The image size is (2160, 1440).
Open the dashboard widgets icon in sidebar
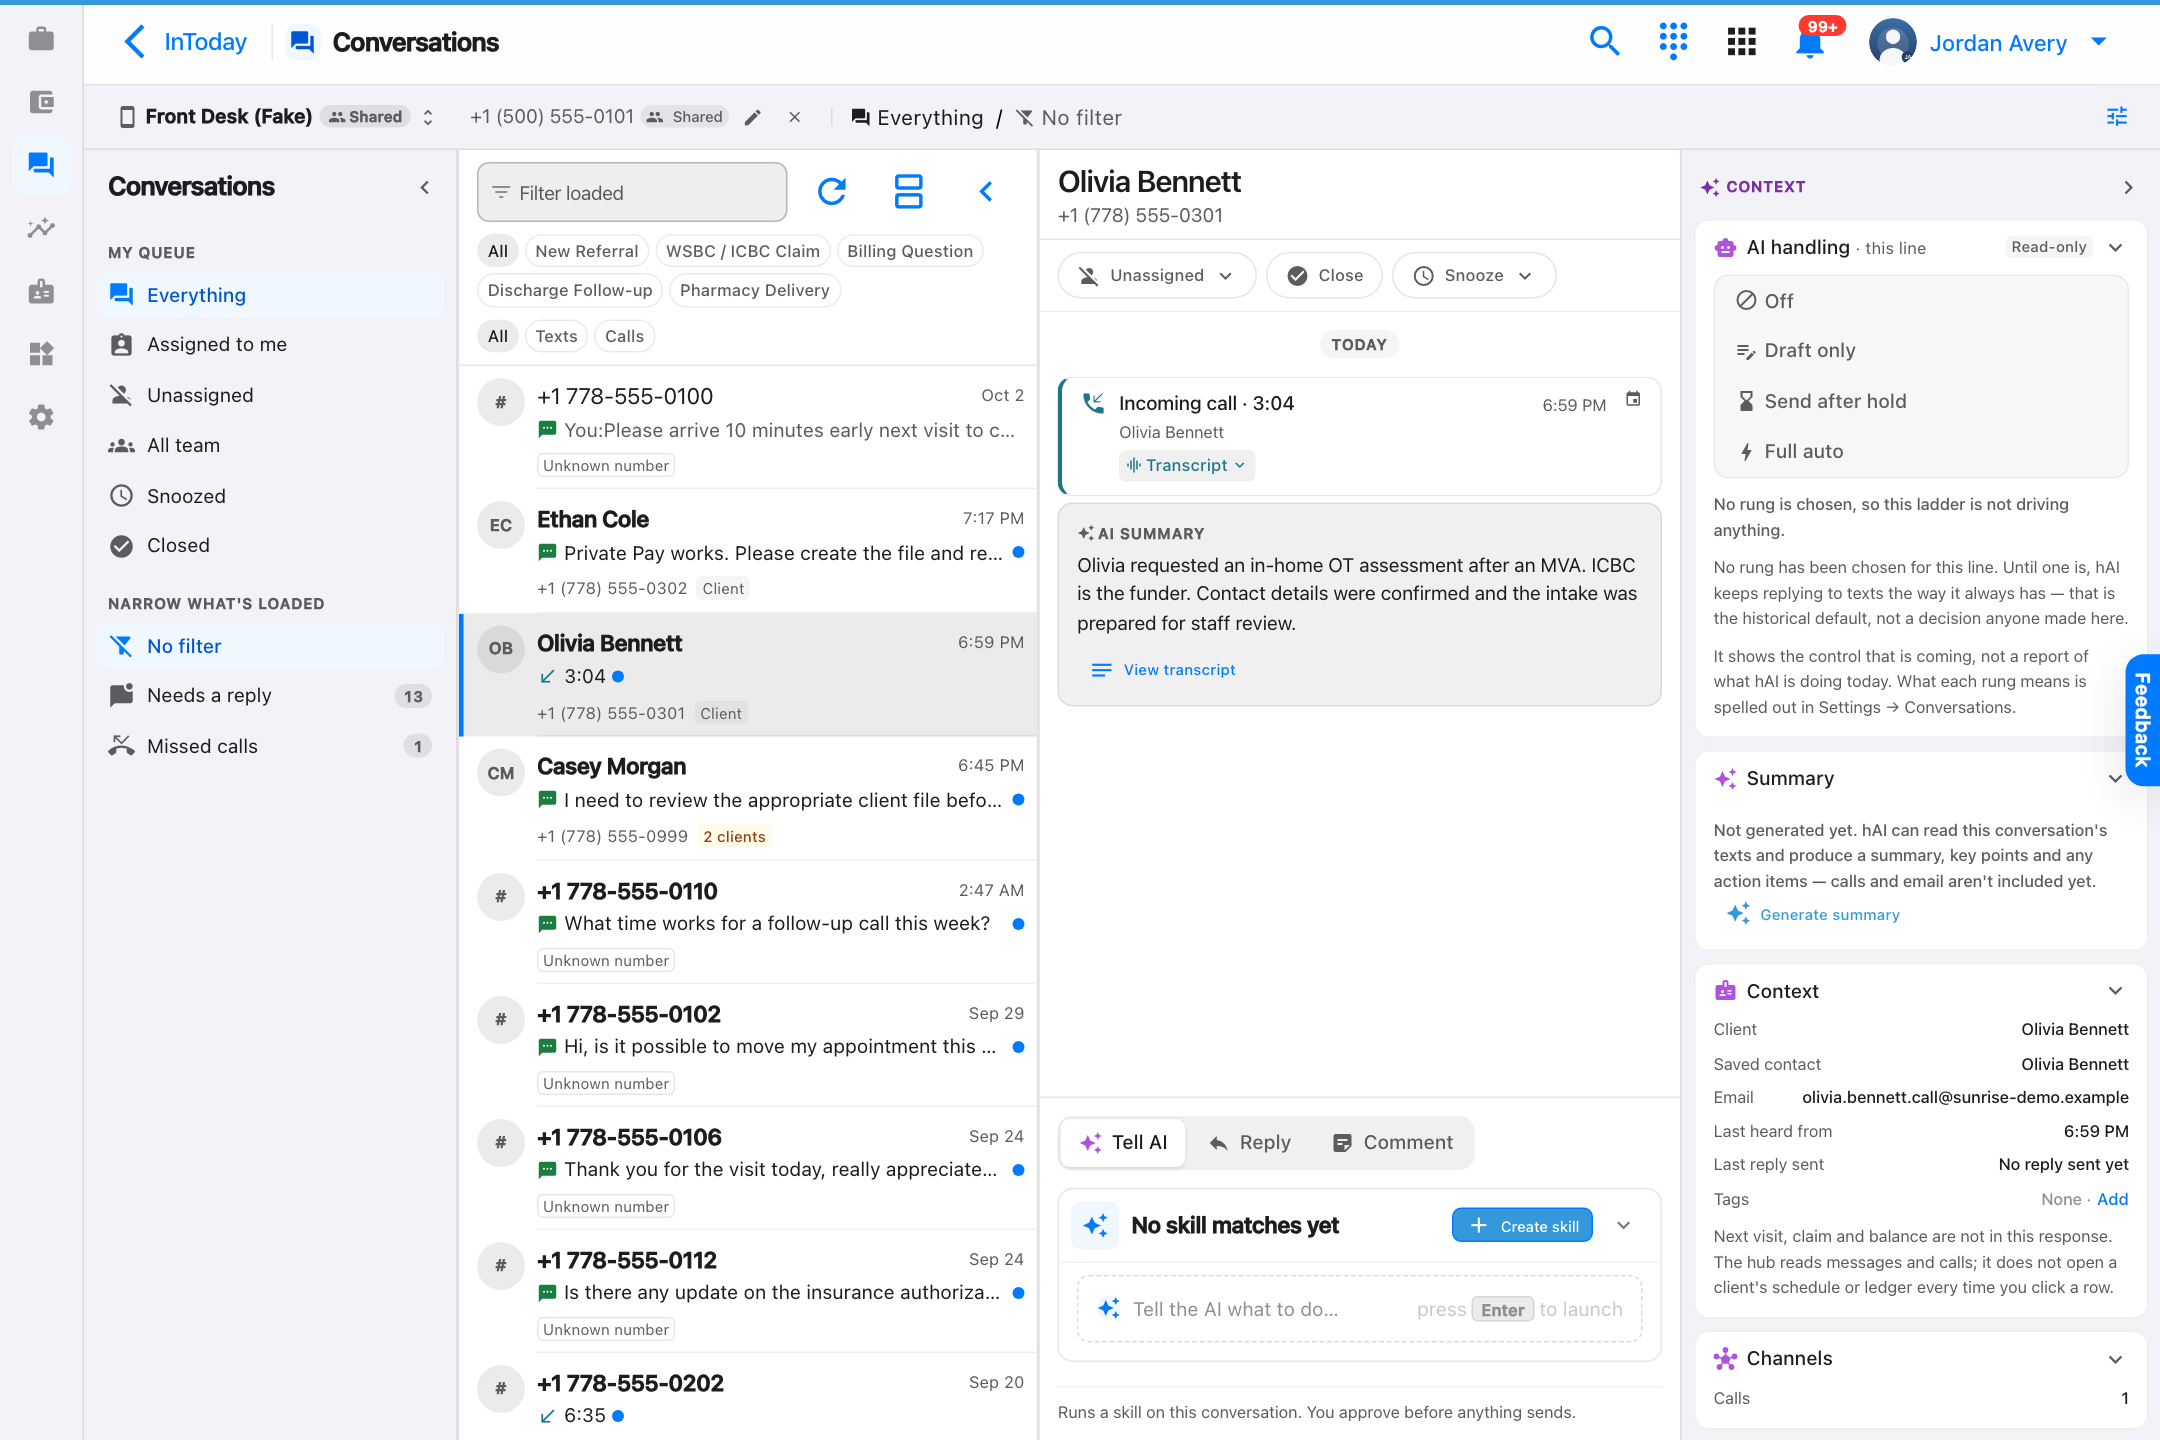pyautogui.click(x=41, y=354)
